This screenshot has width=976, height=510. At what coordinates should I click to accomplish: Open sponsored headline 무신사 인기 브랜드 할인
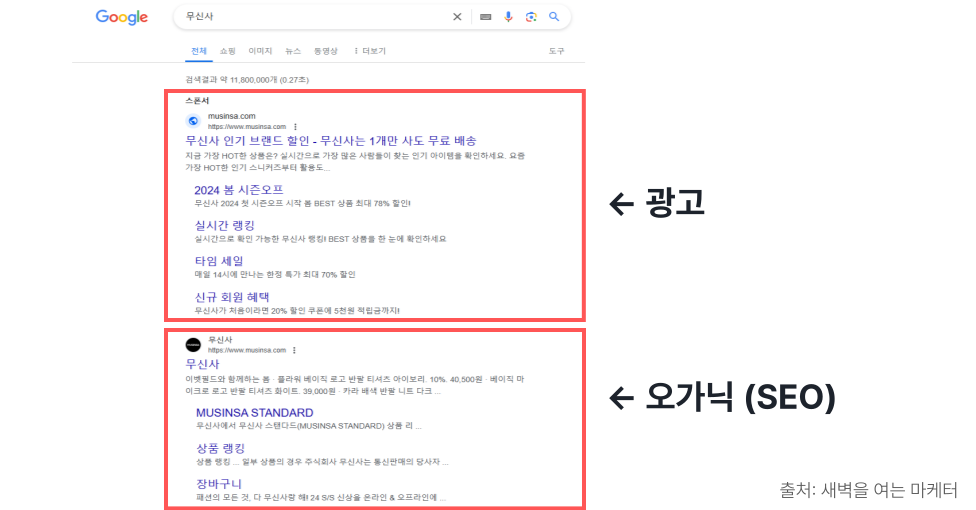pyautogui.click(x=331, y=141)
